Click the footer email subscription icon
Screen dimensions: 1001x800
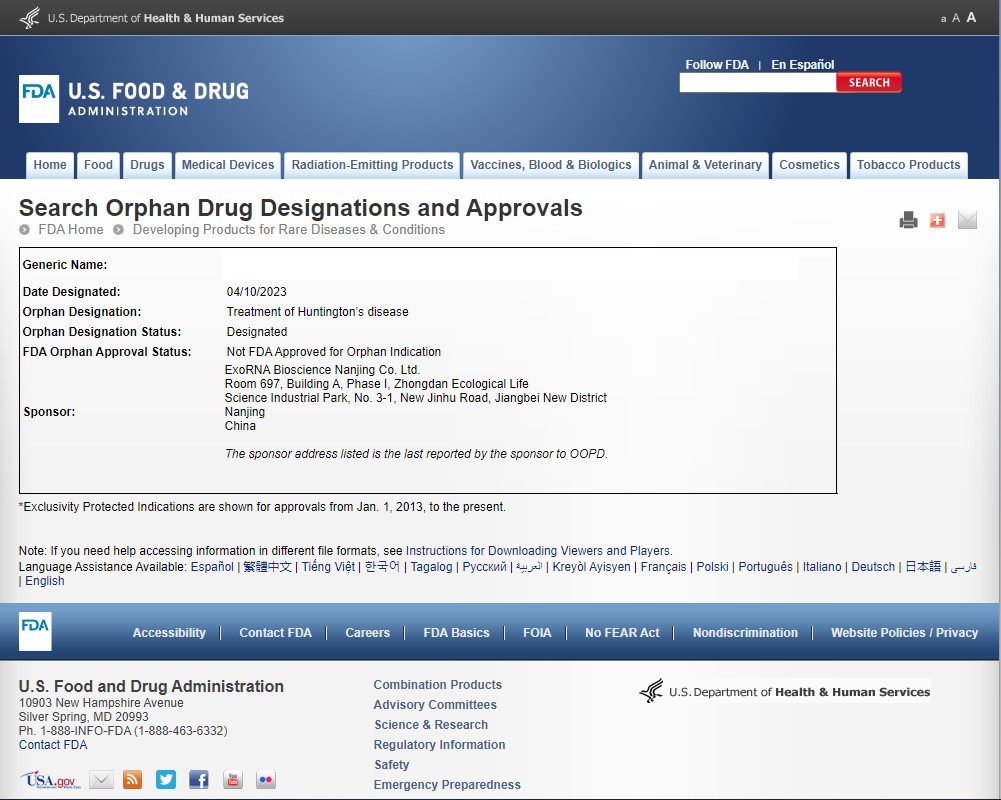101,780
